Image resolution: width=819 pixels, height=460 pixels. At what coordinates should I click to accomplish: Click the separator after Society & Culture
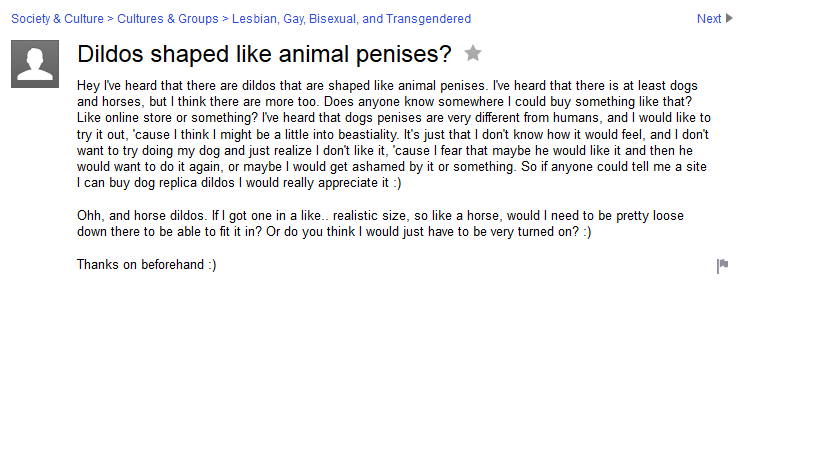(111, 19)
